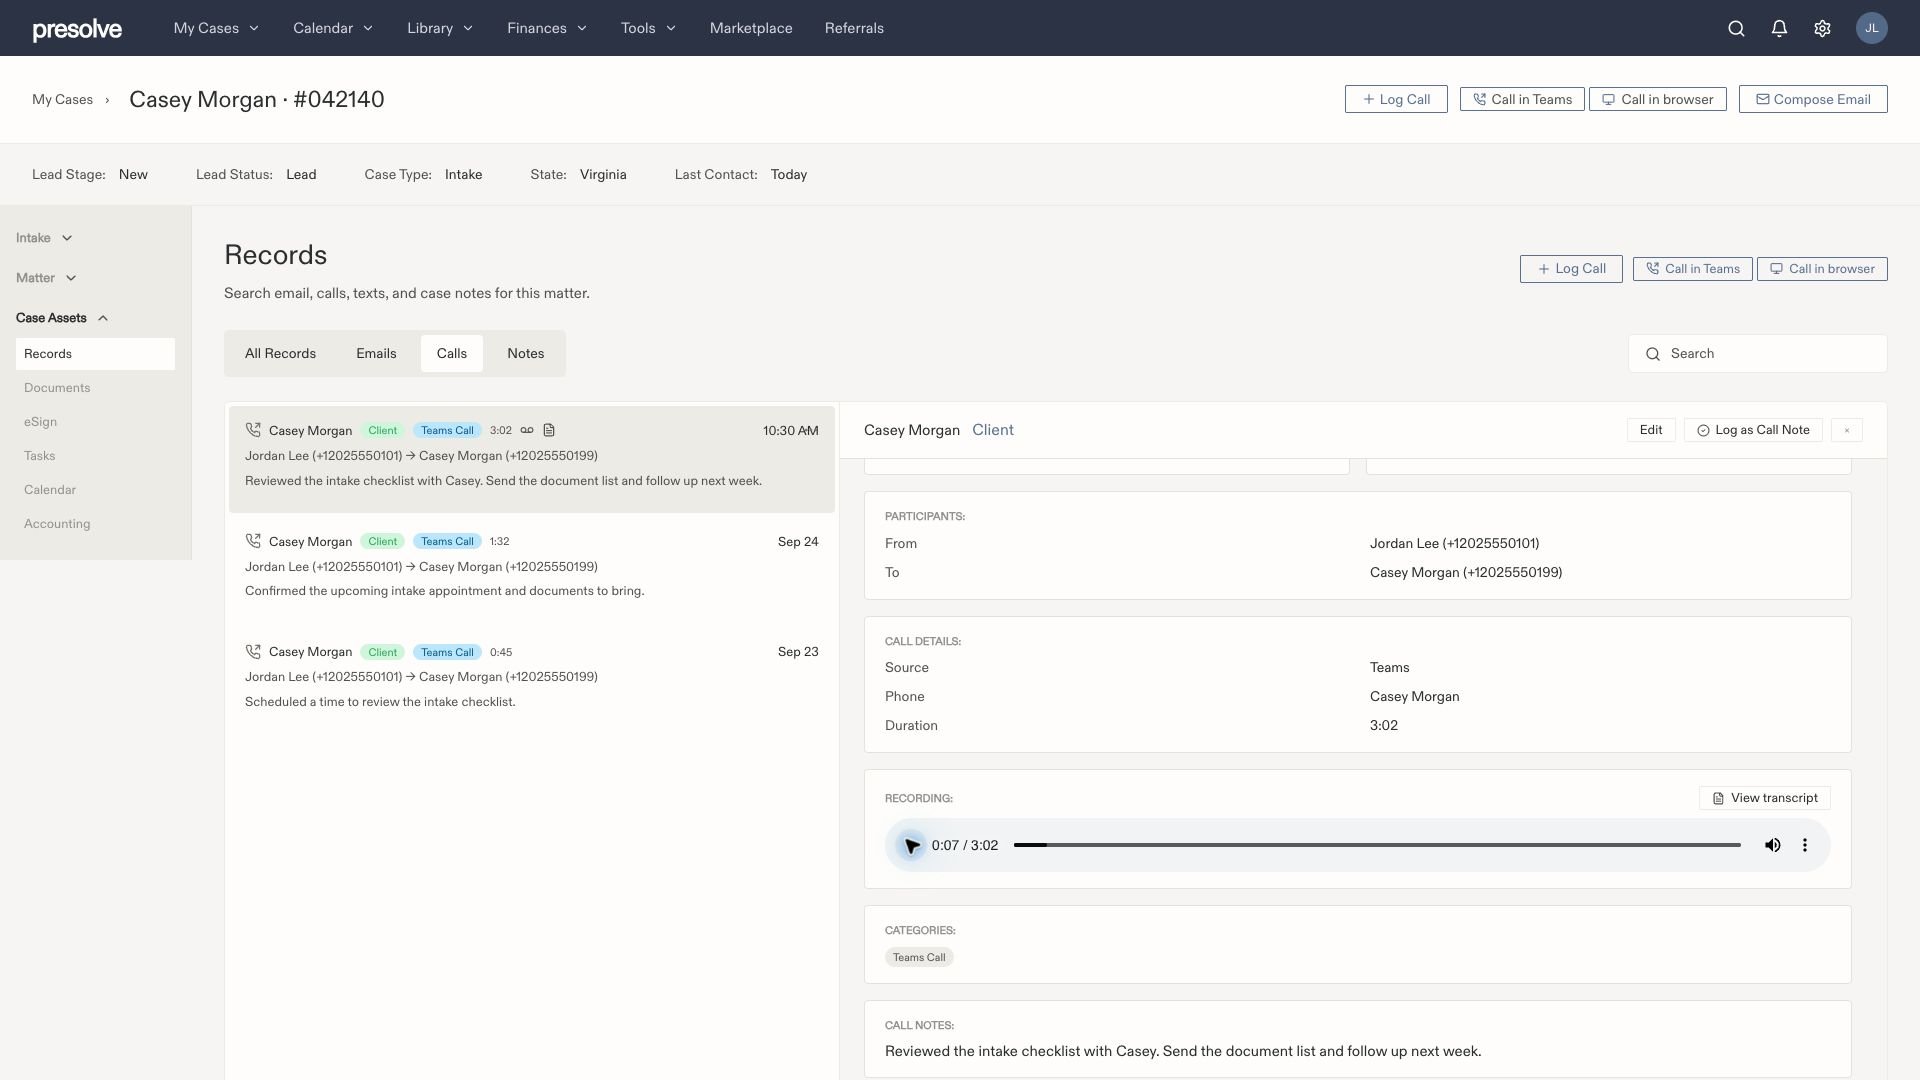Image resolution: width=1920 pixels, height=1080 pixels.
Task: Click transcript icon on 10:30 AM call
Action: [549, 430]
